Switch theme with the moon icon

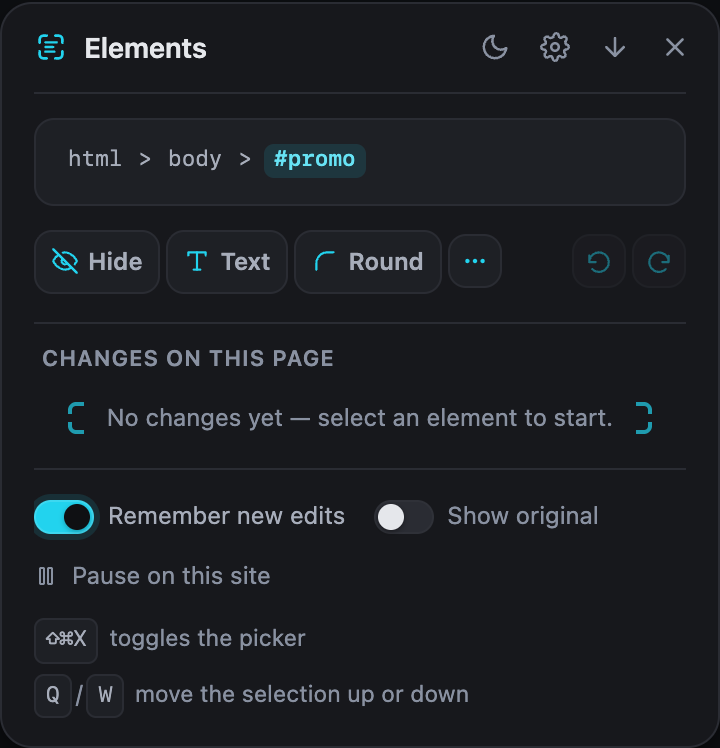click(495, 47)
